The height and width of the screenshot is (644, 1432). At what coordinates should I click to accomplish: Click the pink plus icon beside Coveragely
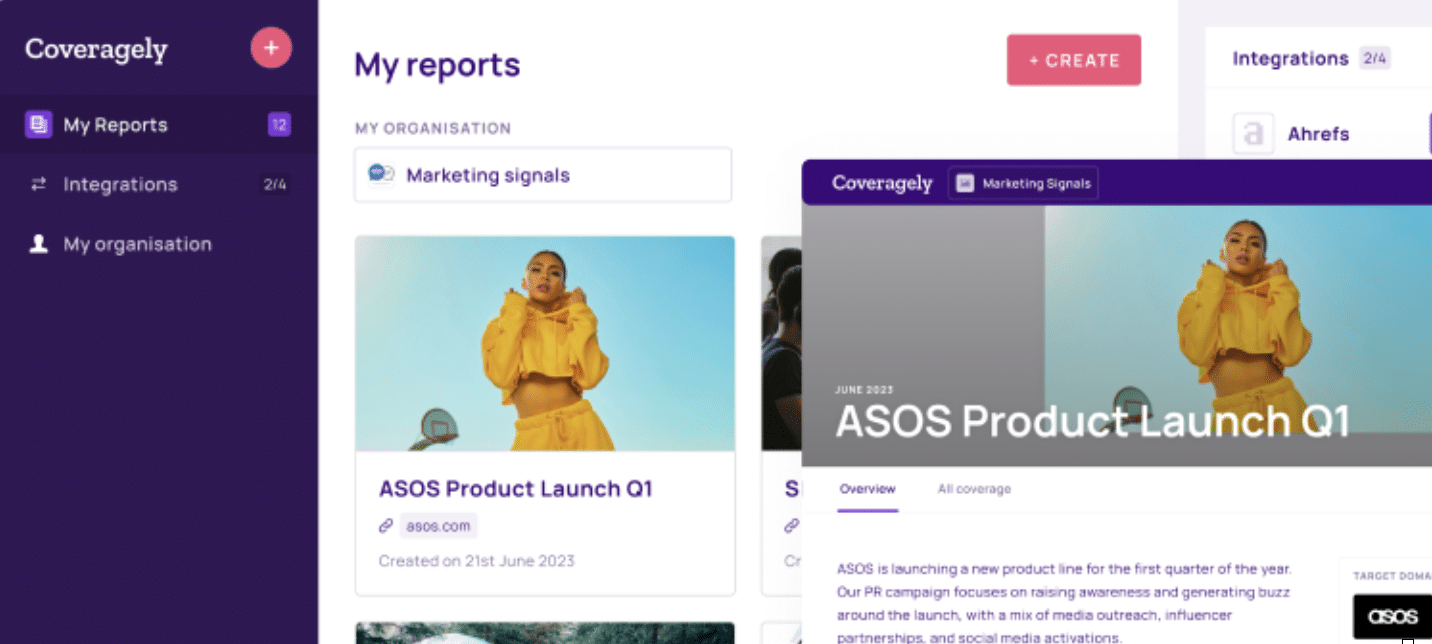[271, 47]
